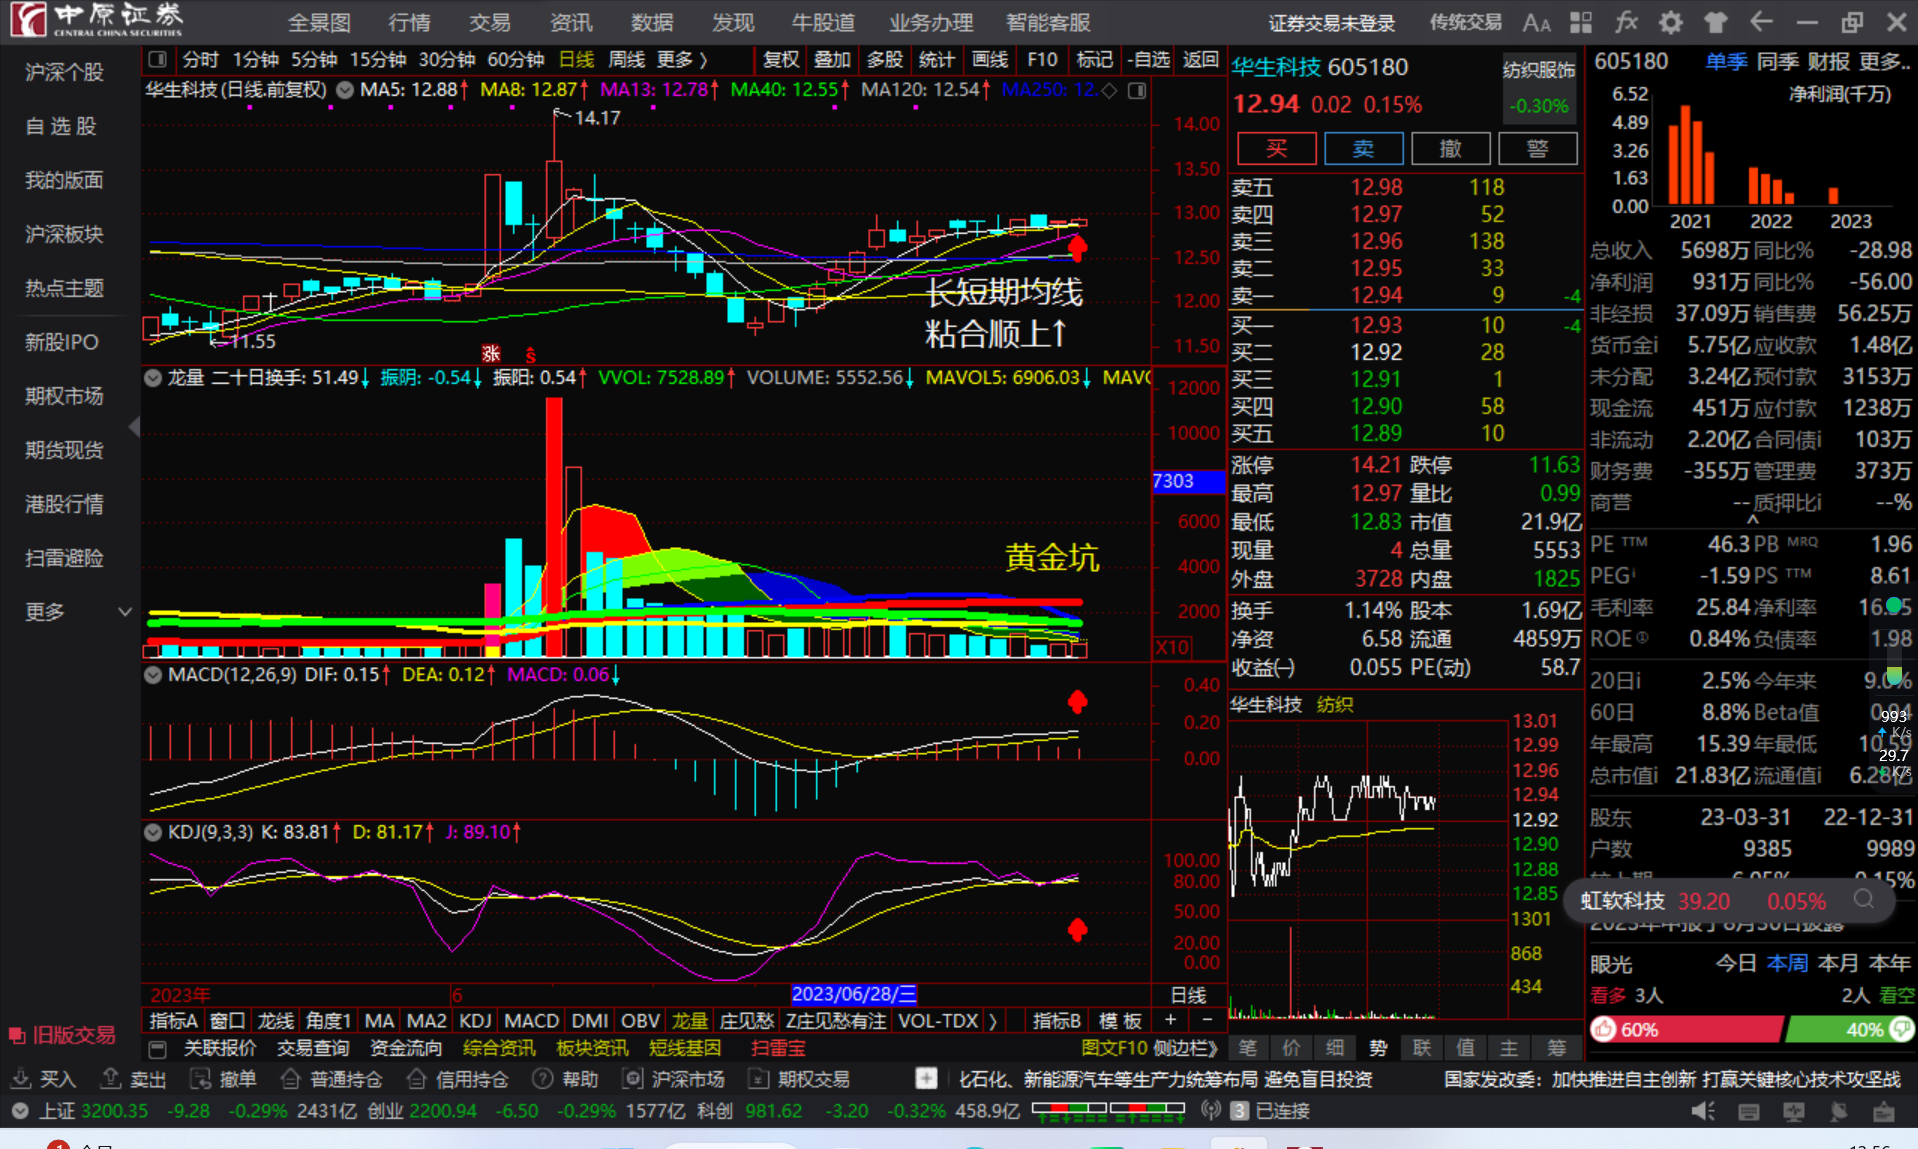Click the briefcase icon in status bar
1918x1149 pixels.
(x=1884, y=1111)
